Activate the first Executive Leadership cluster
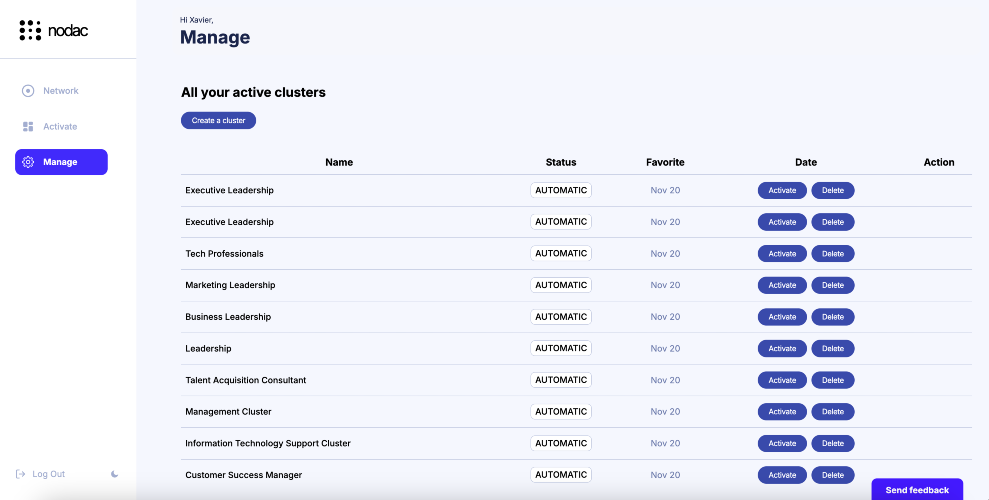The image size is (989, 500). (x=782, y=190)
